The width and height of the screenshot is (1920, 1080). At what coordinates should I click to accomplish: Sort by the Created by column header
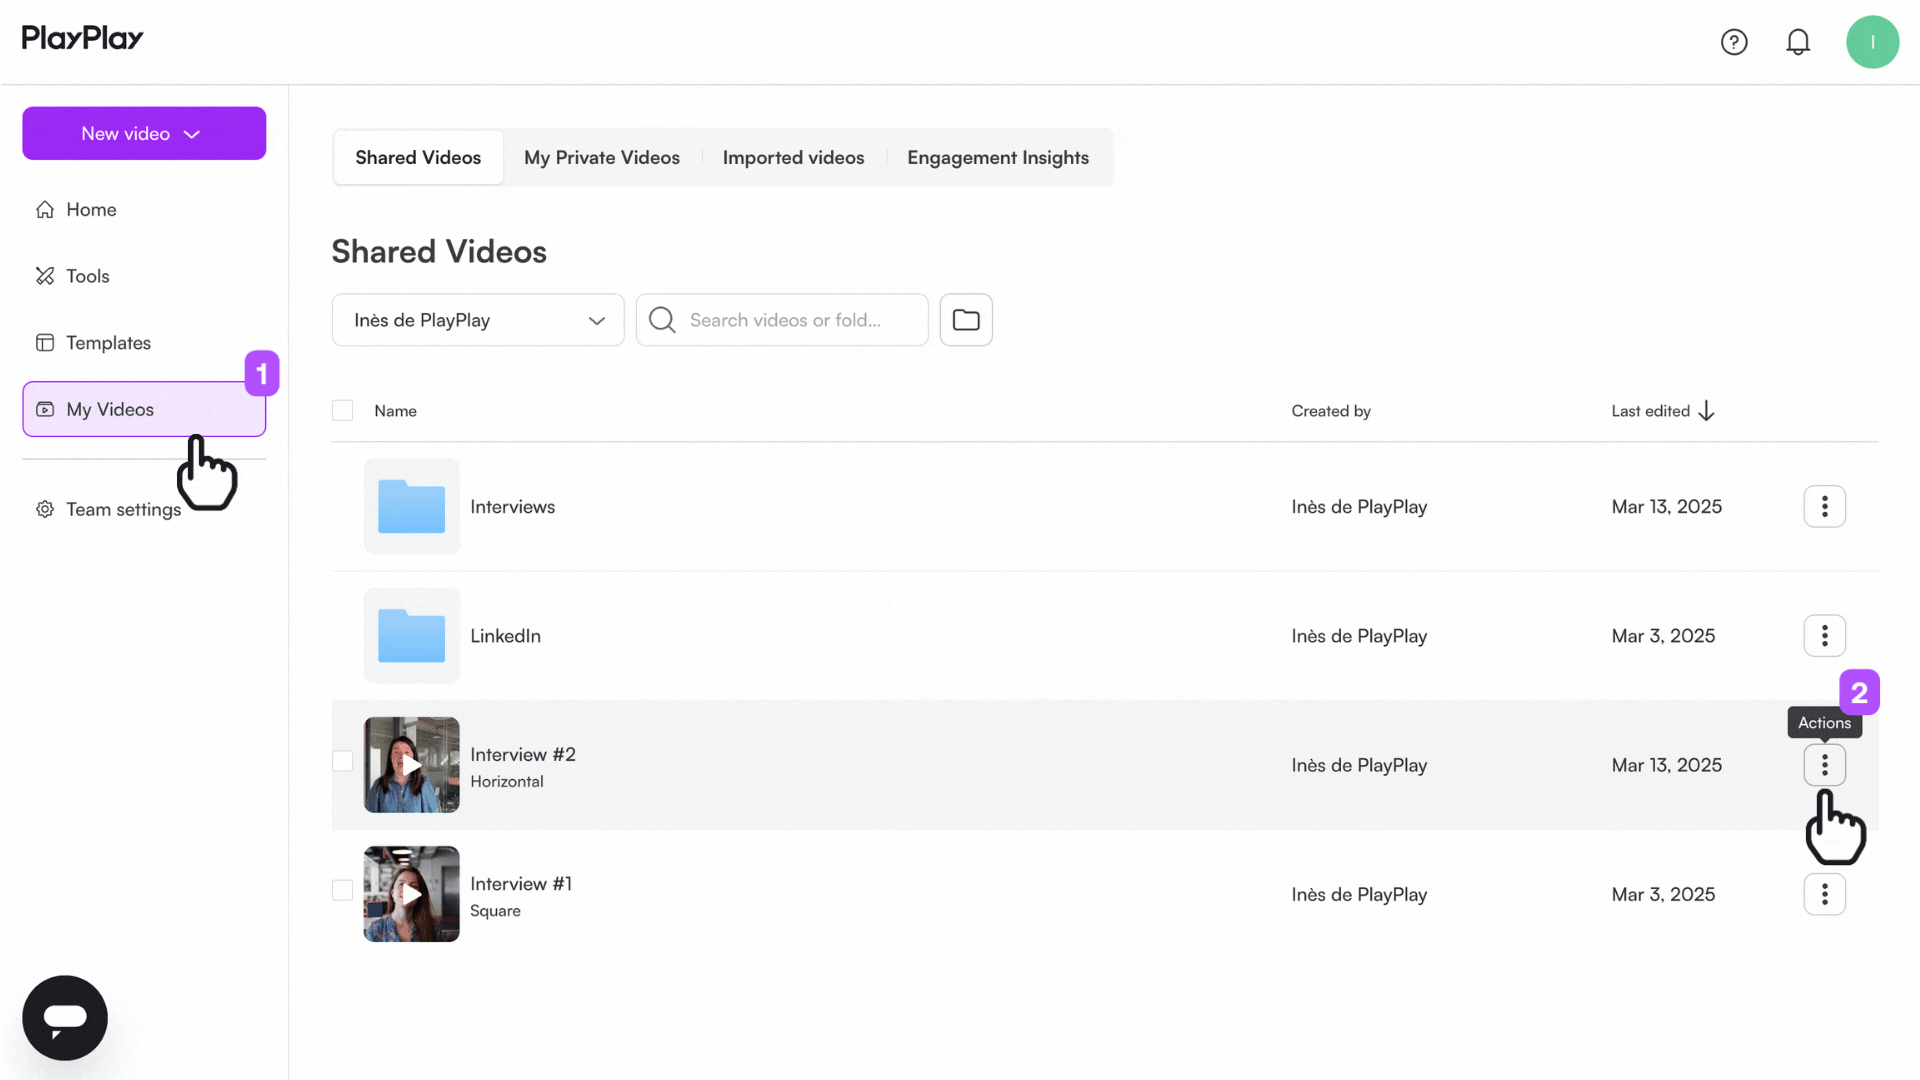(x=1331, y=411)
